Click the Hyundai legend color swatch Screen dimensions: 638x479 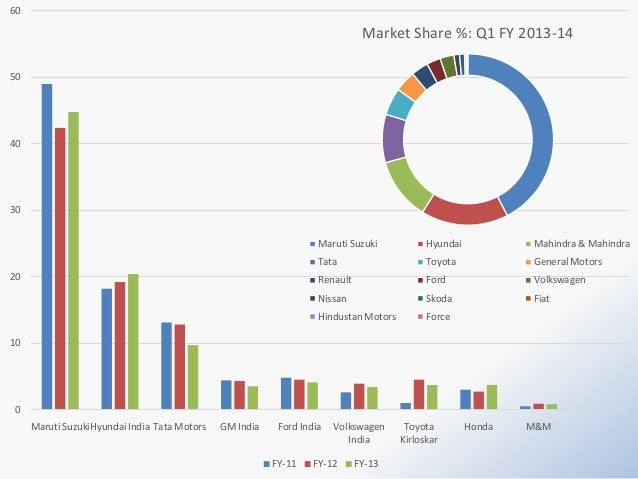click(x=421, y=244)
